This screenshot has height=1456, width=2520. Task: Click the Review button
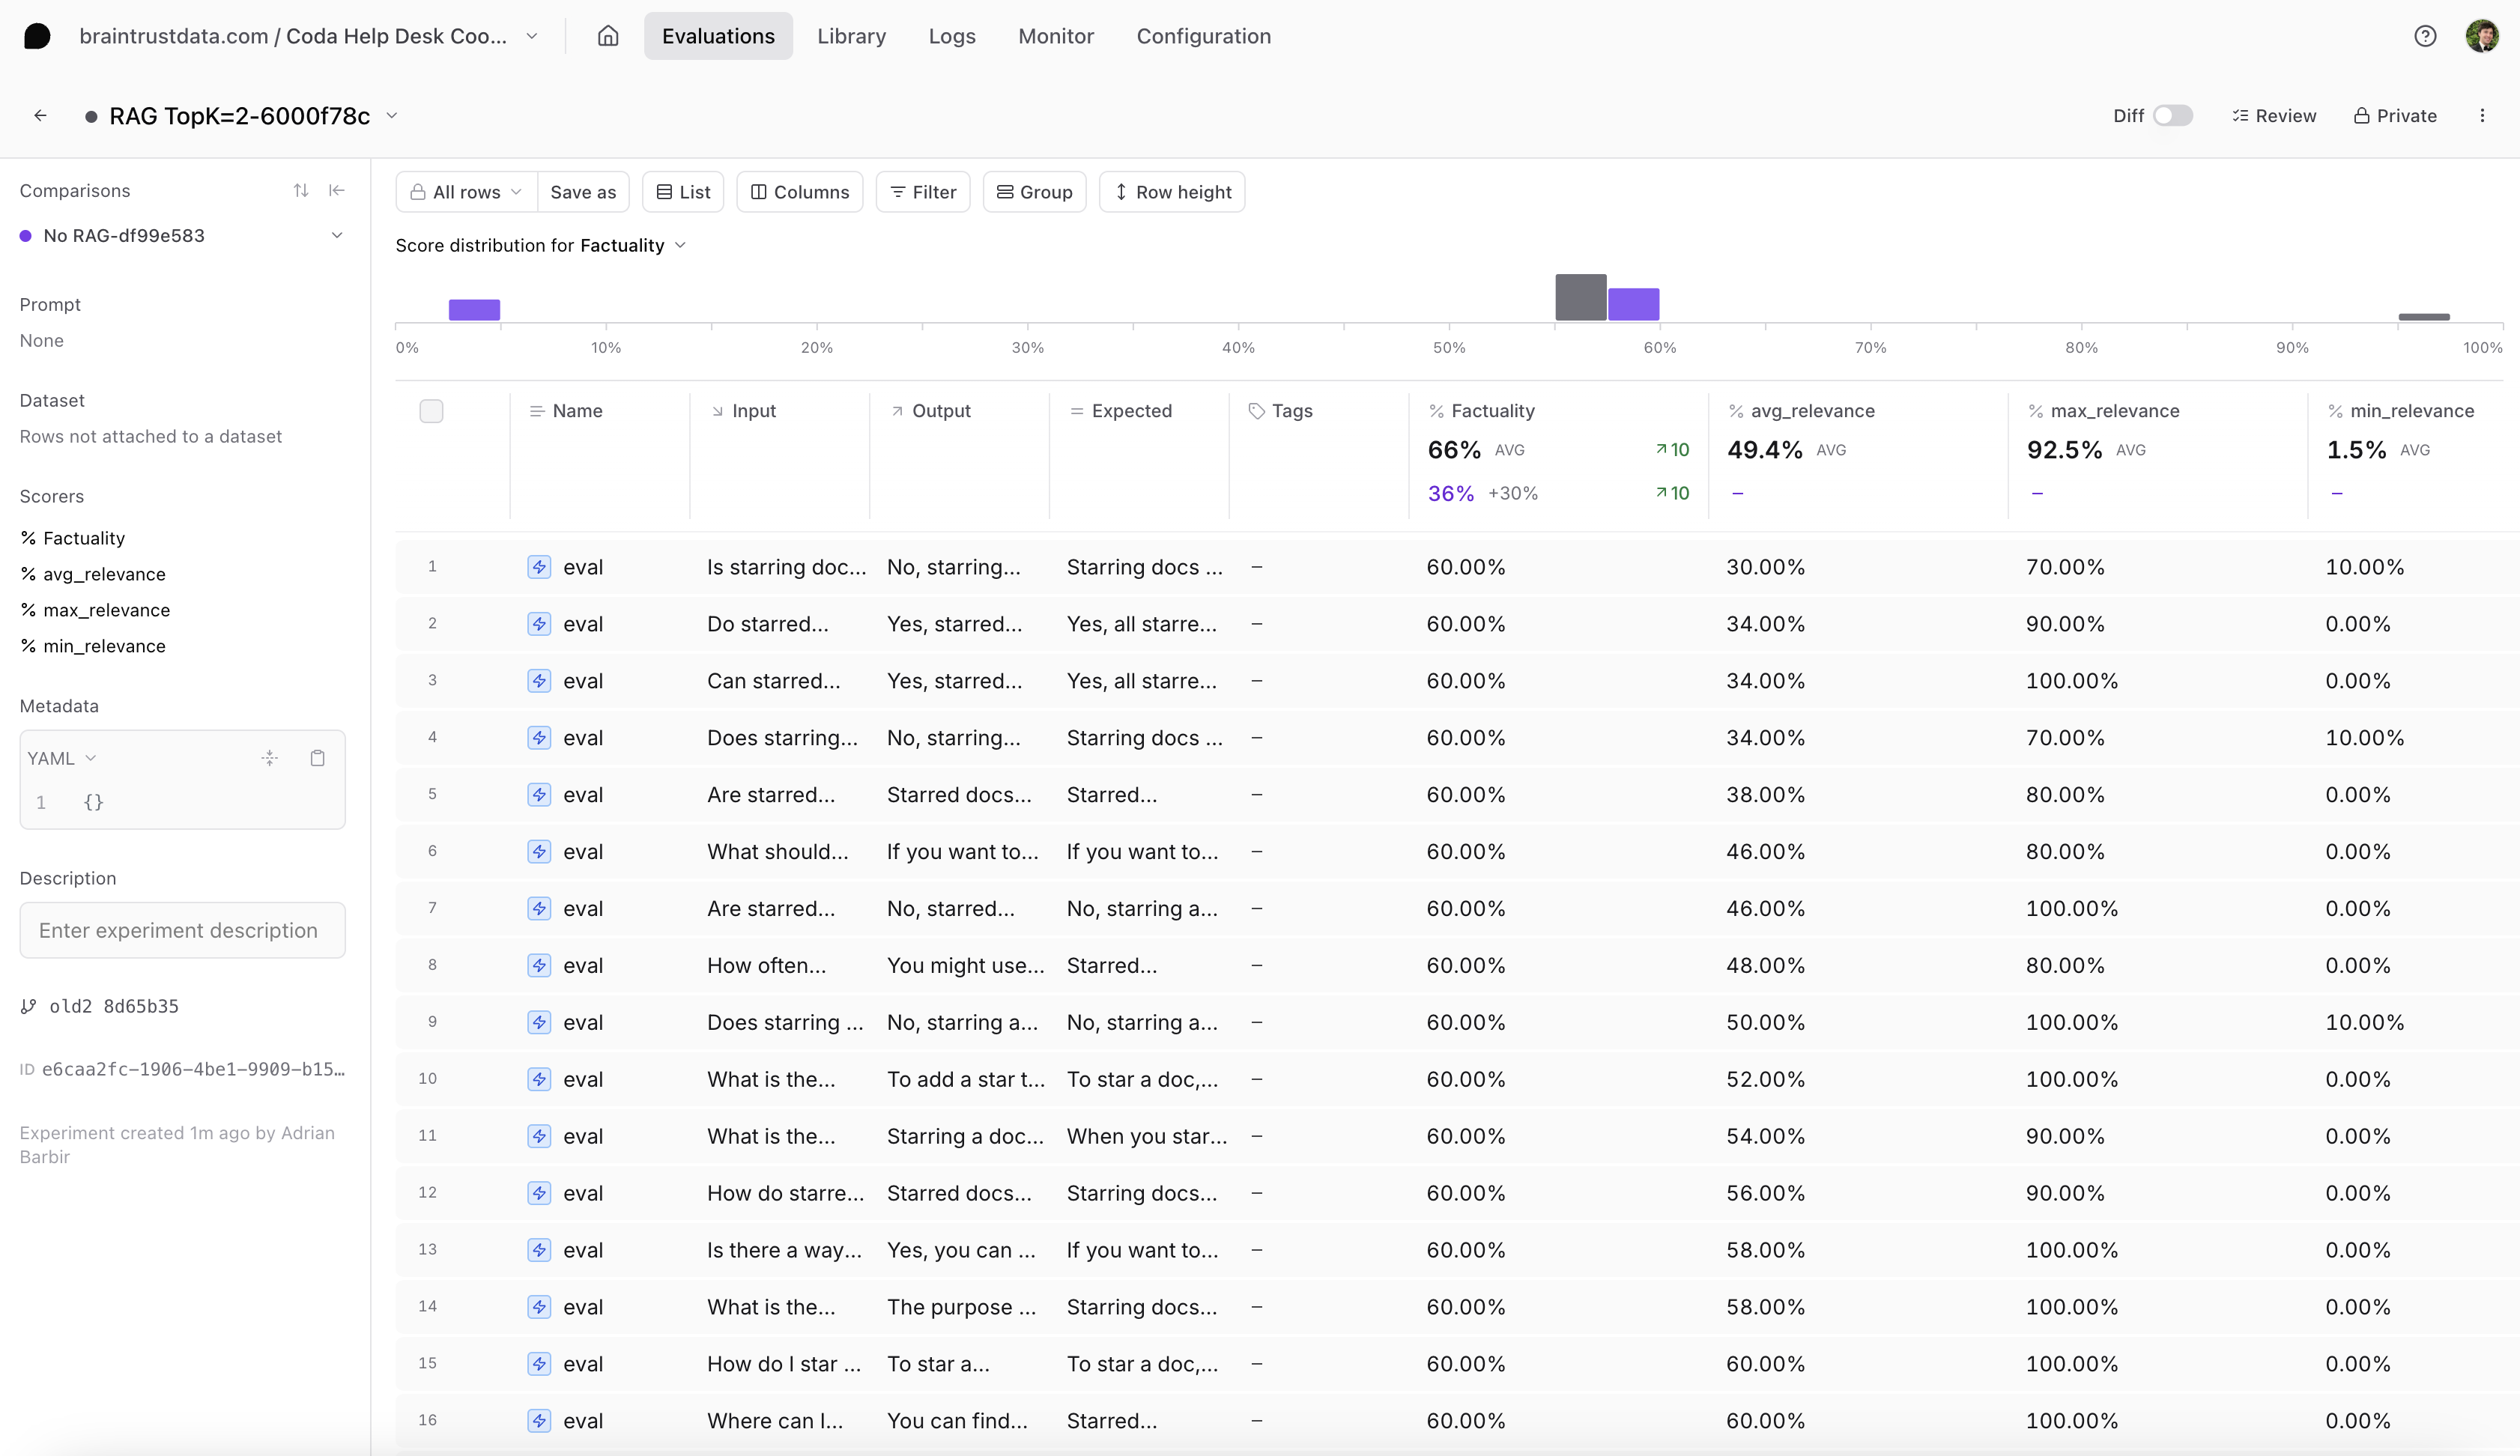[2274, 116]
